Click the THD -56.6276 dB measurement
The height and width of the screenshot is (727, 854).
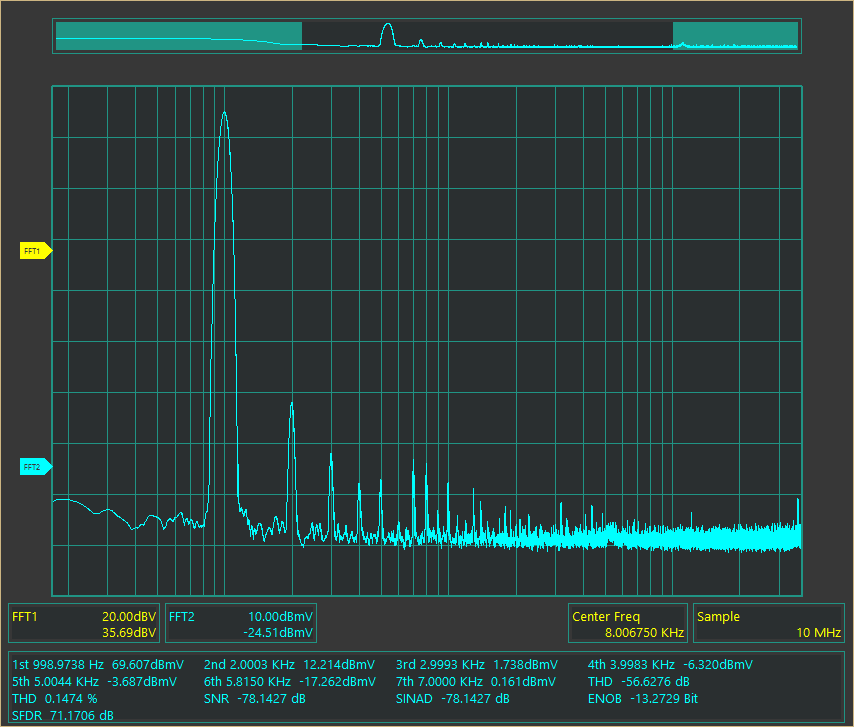638,681
